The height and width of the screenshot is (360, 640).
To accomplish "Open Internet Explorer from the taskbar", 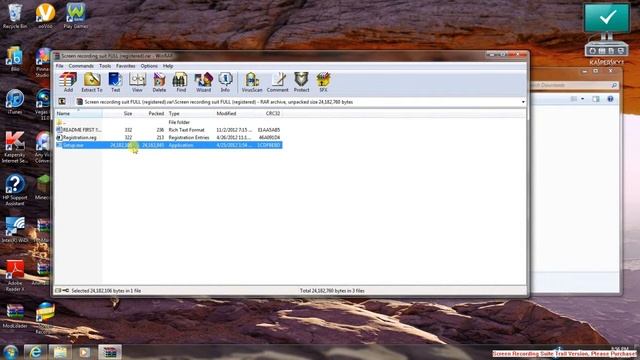I will coord(35,352).
